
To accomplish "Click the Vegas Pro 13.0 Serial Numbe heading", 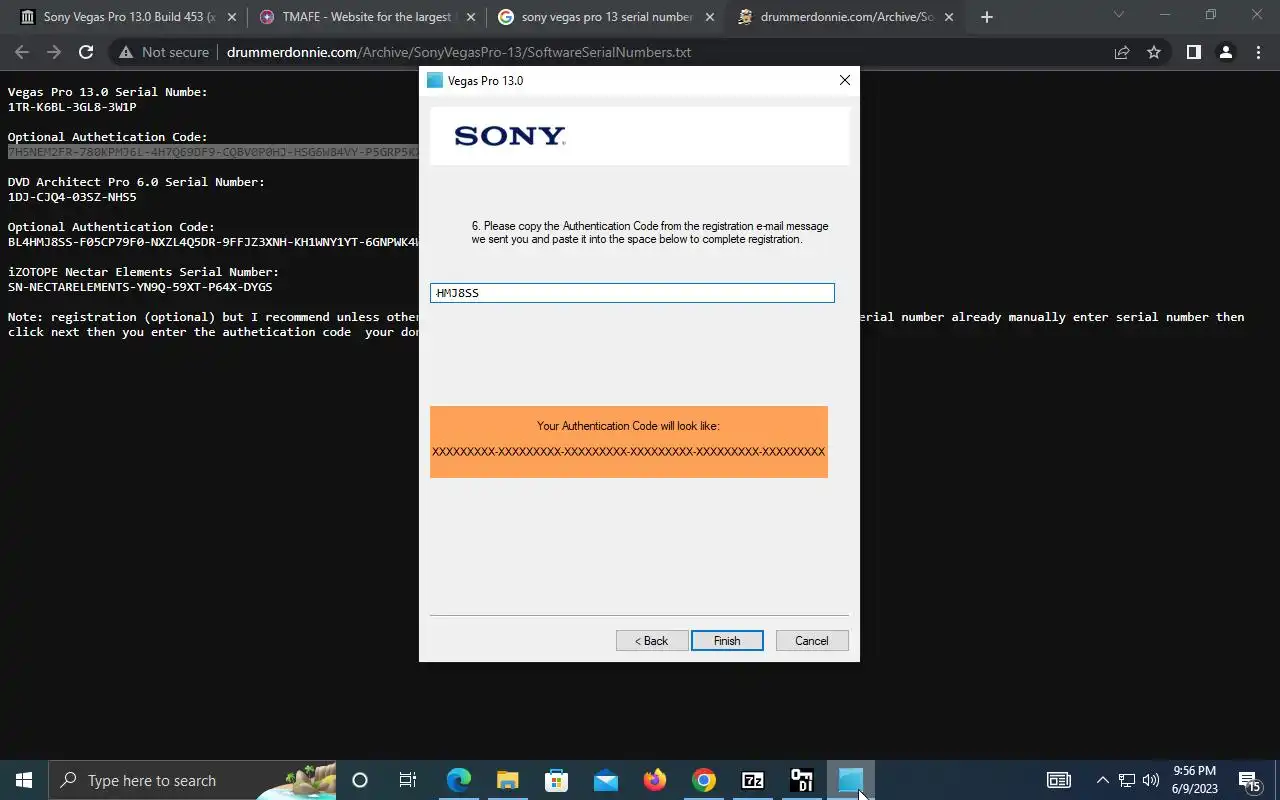I will pyautogui.click(x=108, y=92).
